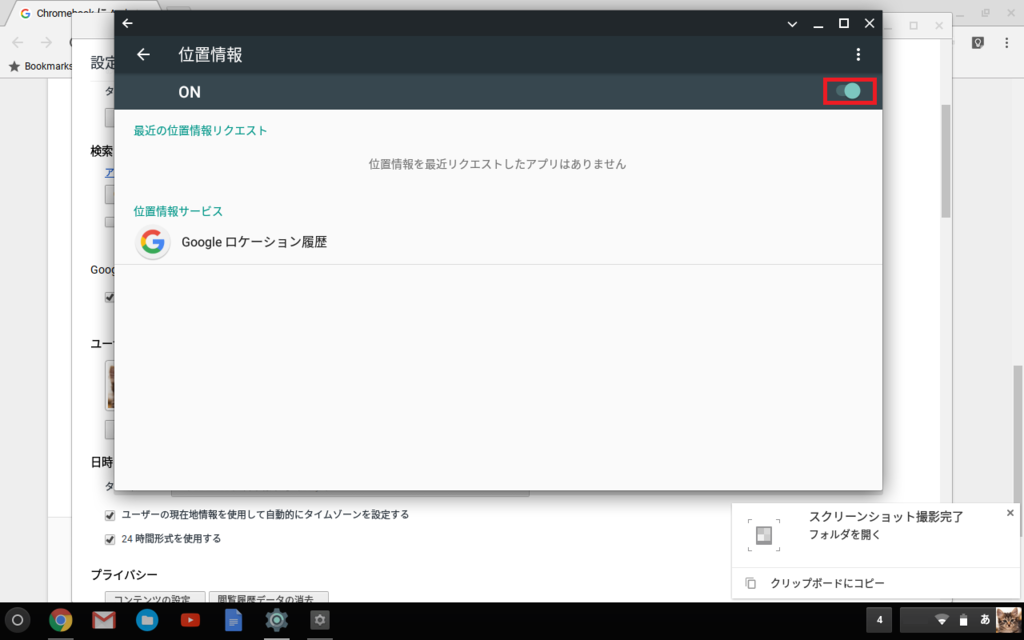Open the three-dot overflow menu in Location settings
The image size is (1024, 640).
coord(858,54)
